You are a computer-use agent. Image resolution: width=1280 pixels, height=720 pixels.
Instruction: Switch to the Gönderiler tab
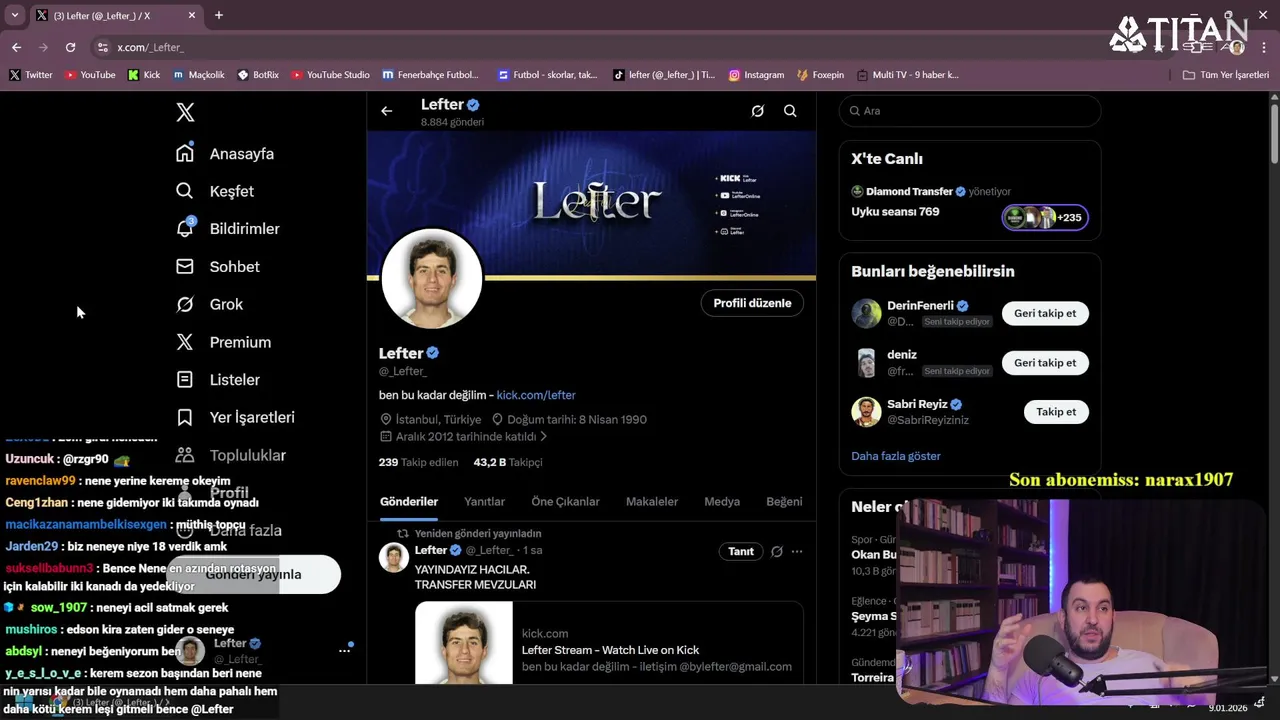409,502
